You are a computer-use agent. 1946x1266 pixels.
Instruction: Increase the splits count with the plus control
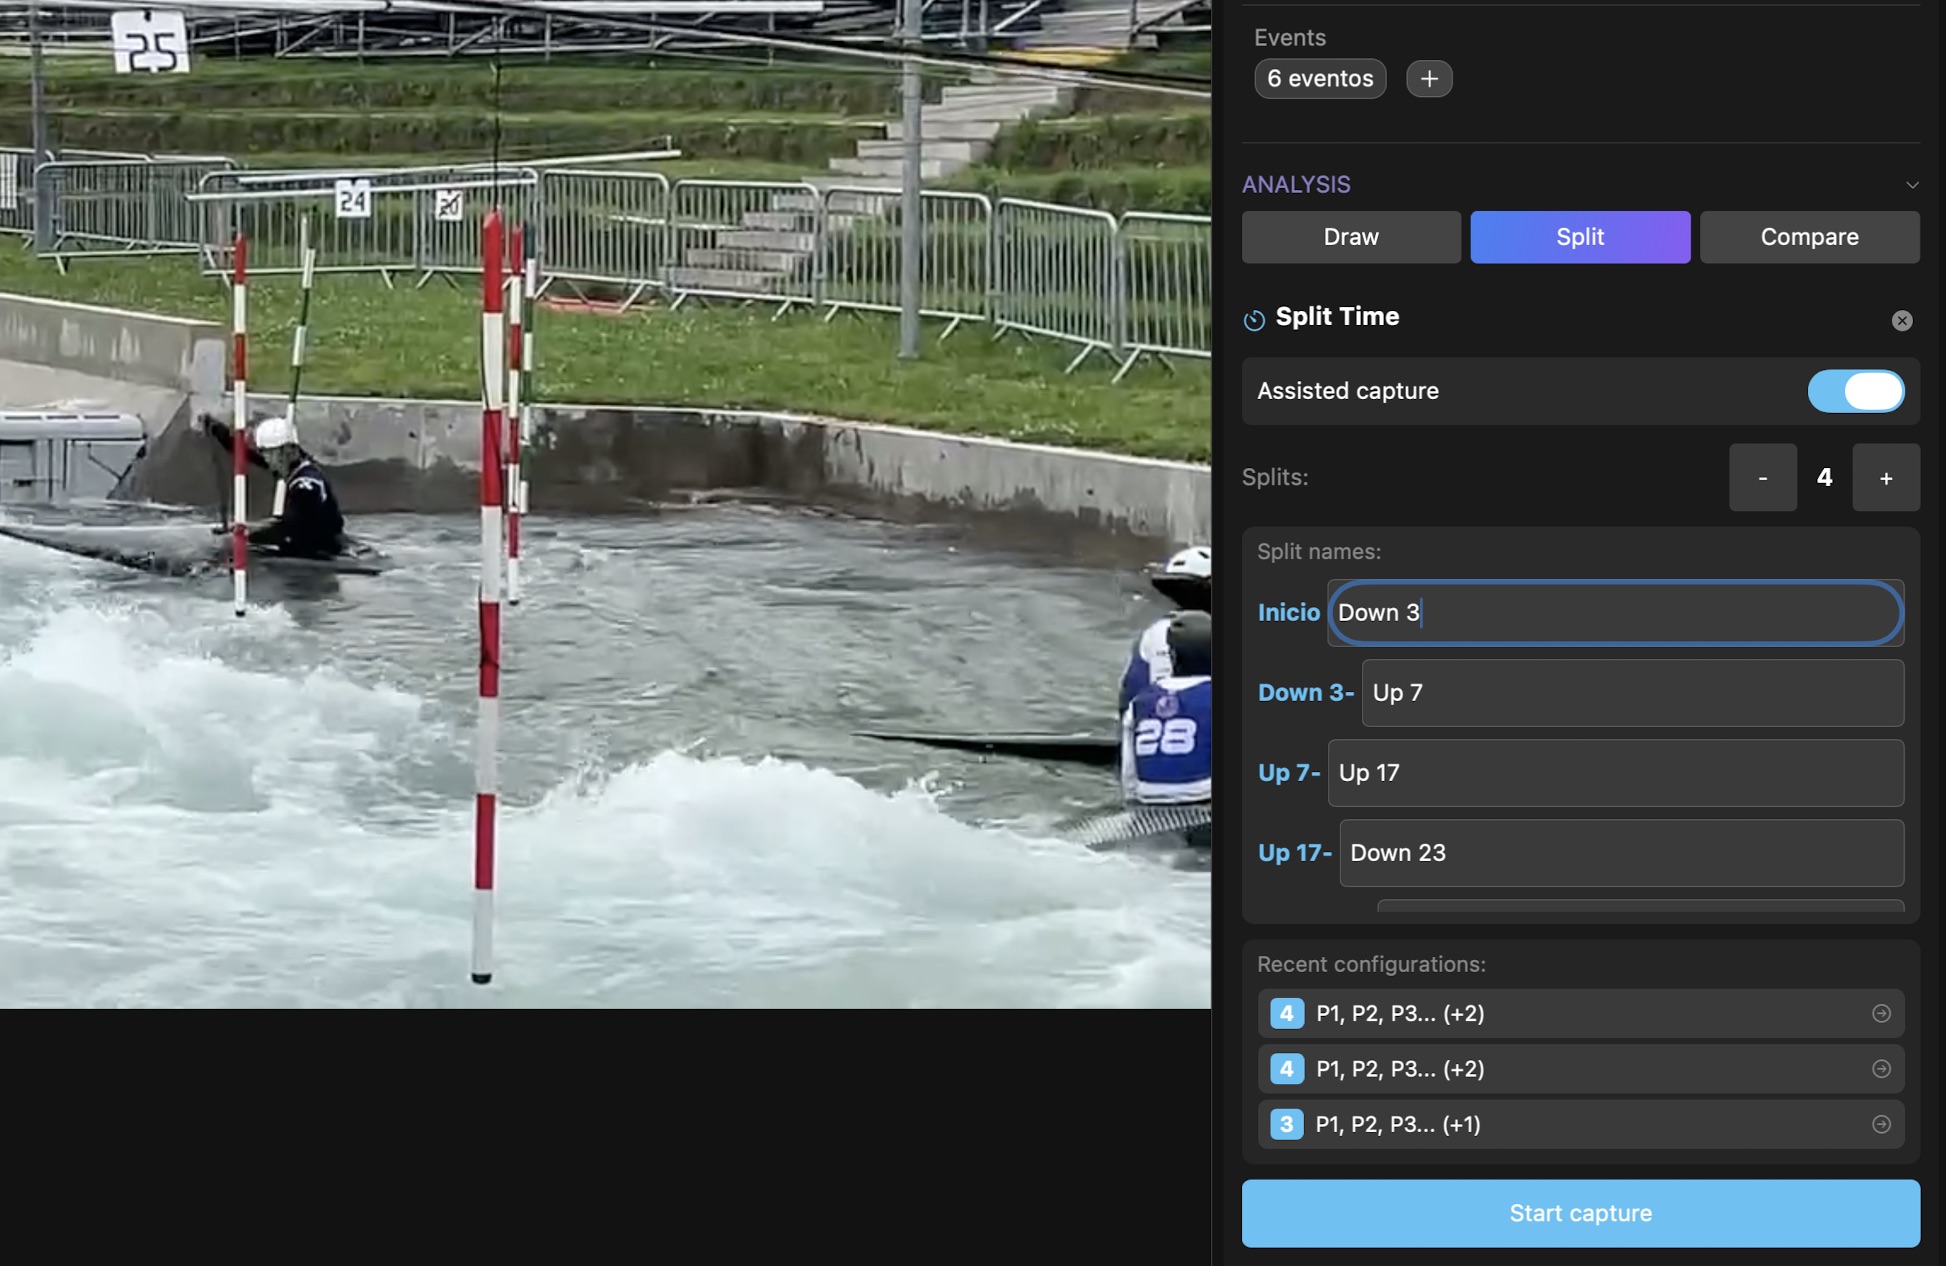pos(1886,477)
